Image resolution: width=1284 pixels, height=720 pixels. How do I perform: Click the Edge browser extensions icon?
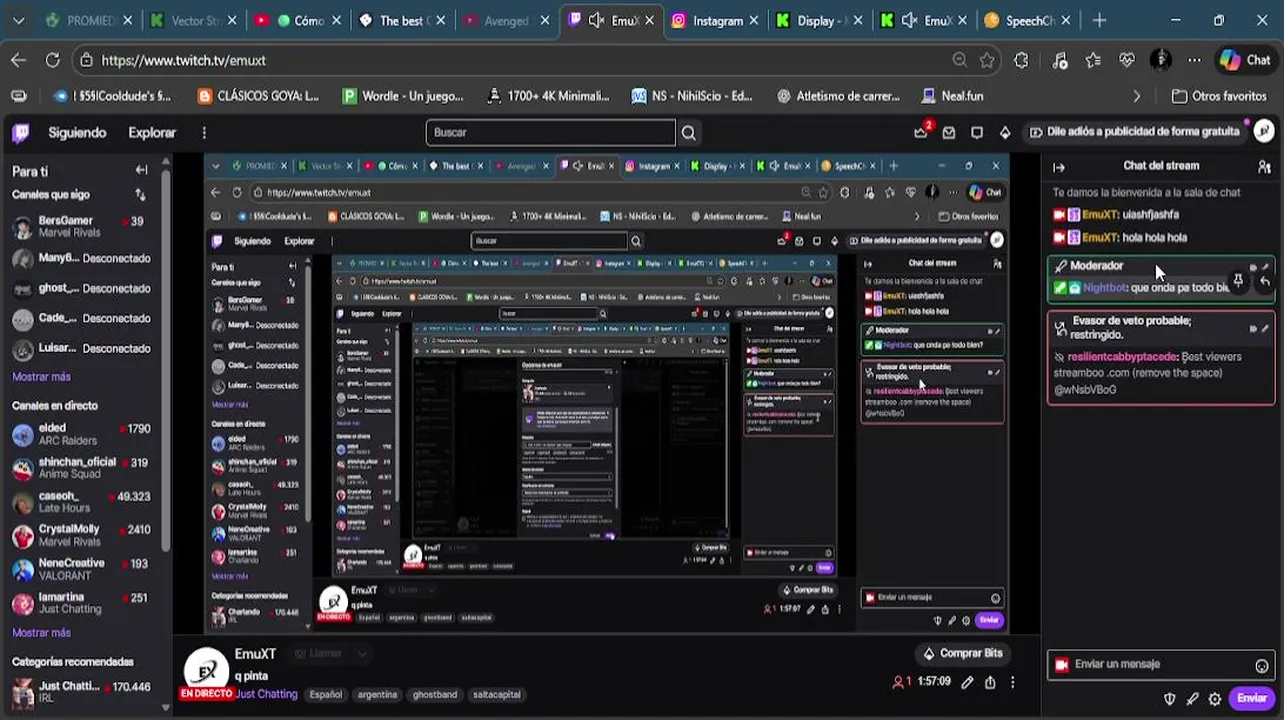click(1021, 60)
